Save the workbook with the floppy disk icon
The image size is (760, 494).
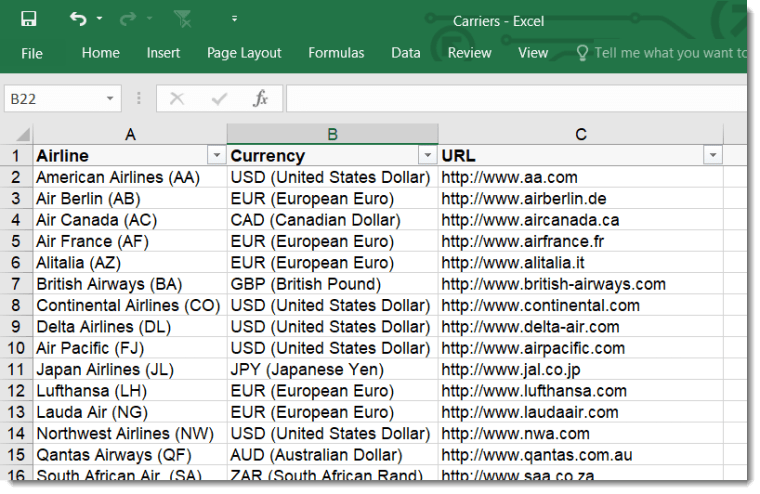[29, 19]
